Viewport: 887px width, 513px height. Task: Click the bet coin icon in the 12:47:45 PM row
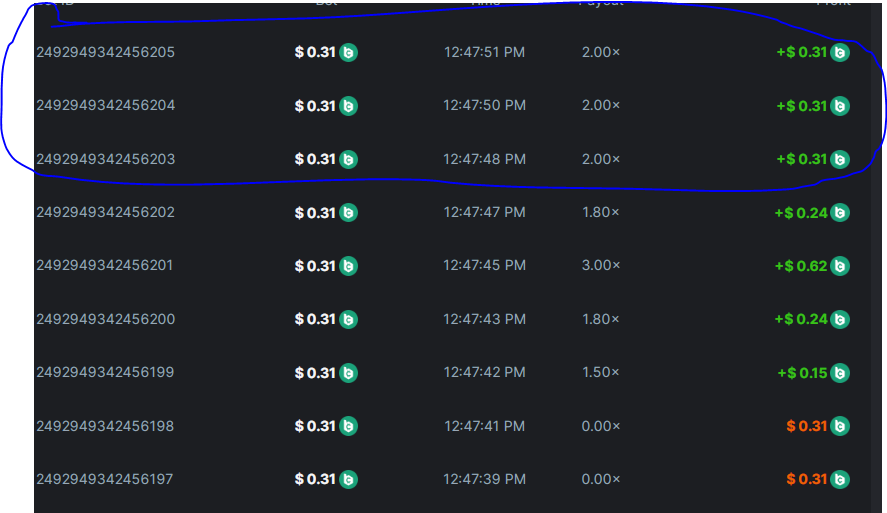[x=348, y=266]
